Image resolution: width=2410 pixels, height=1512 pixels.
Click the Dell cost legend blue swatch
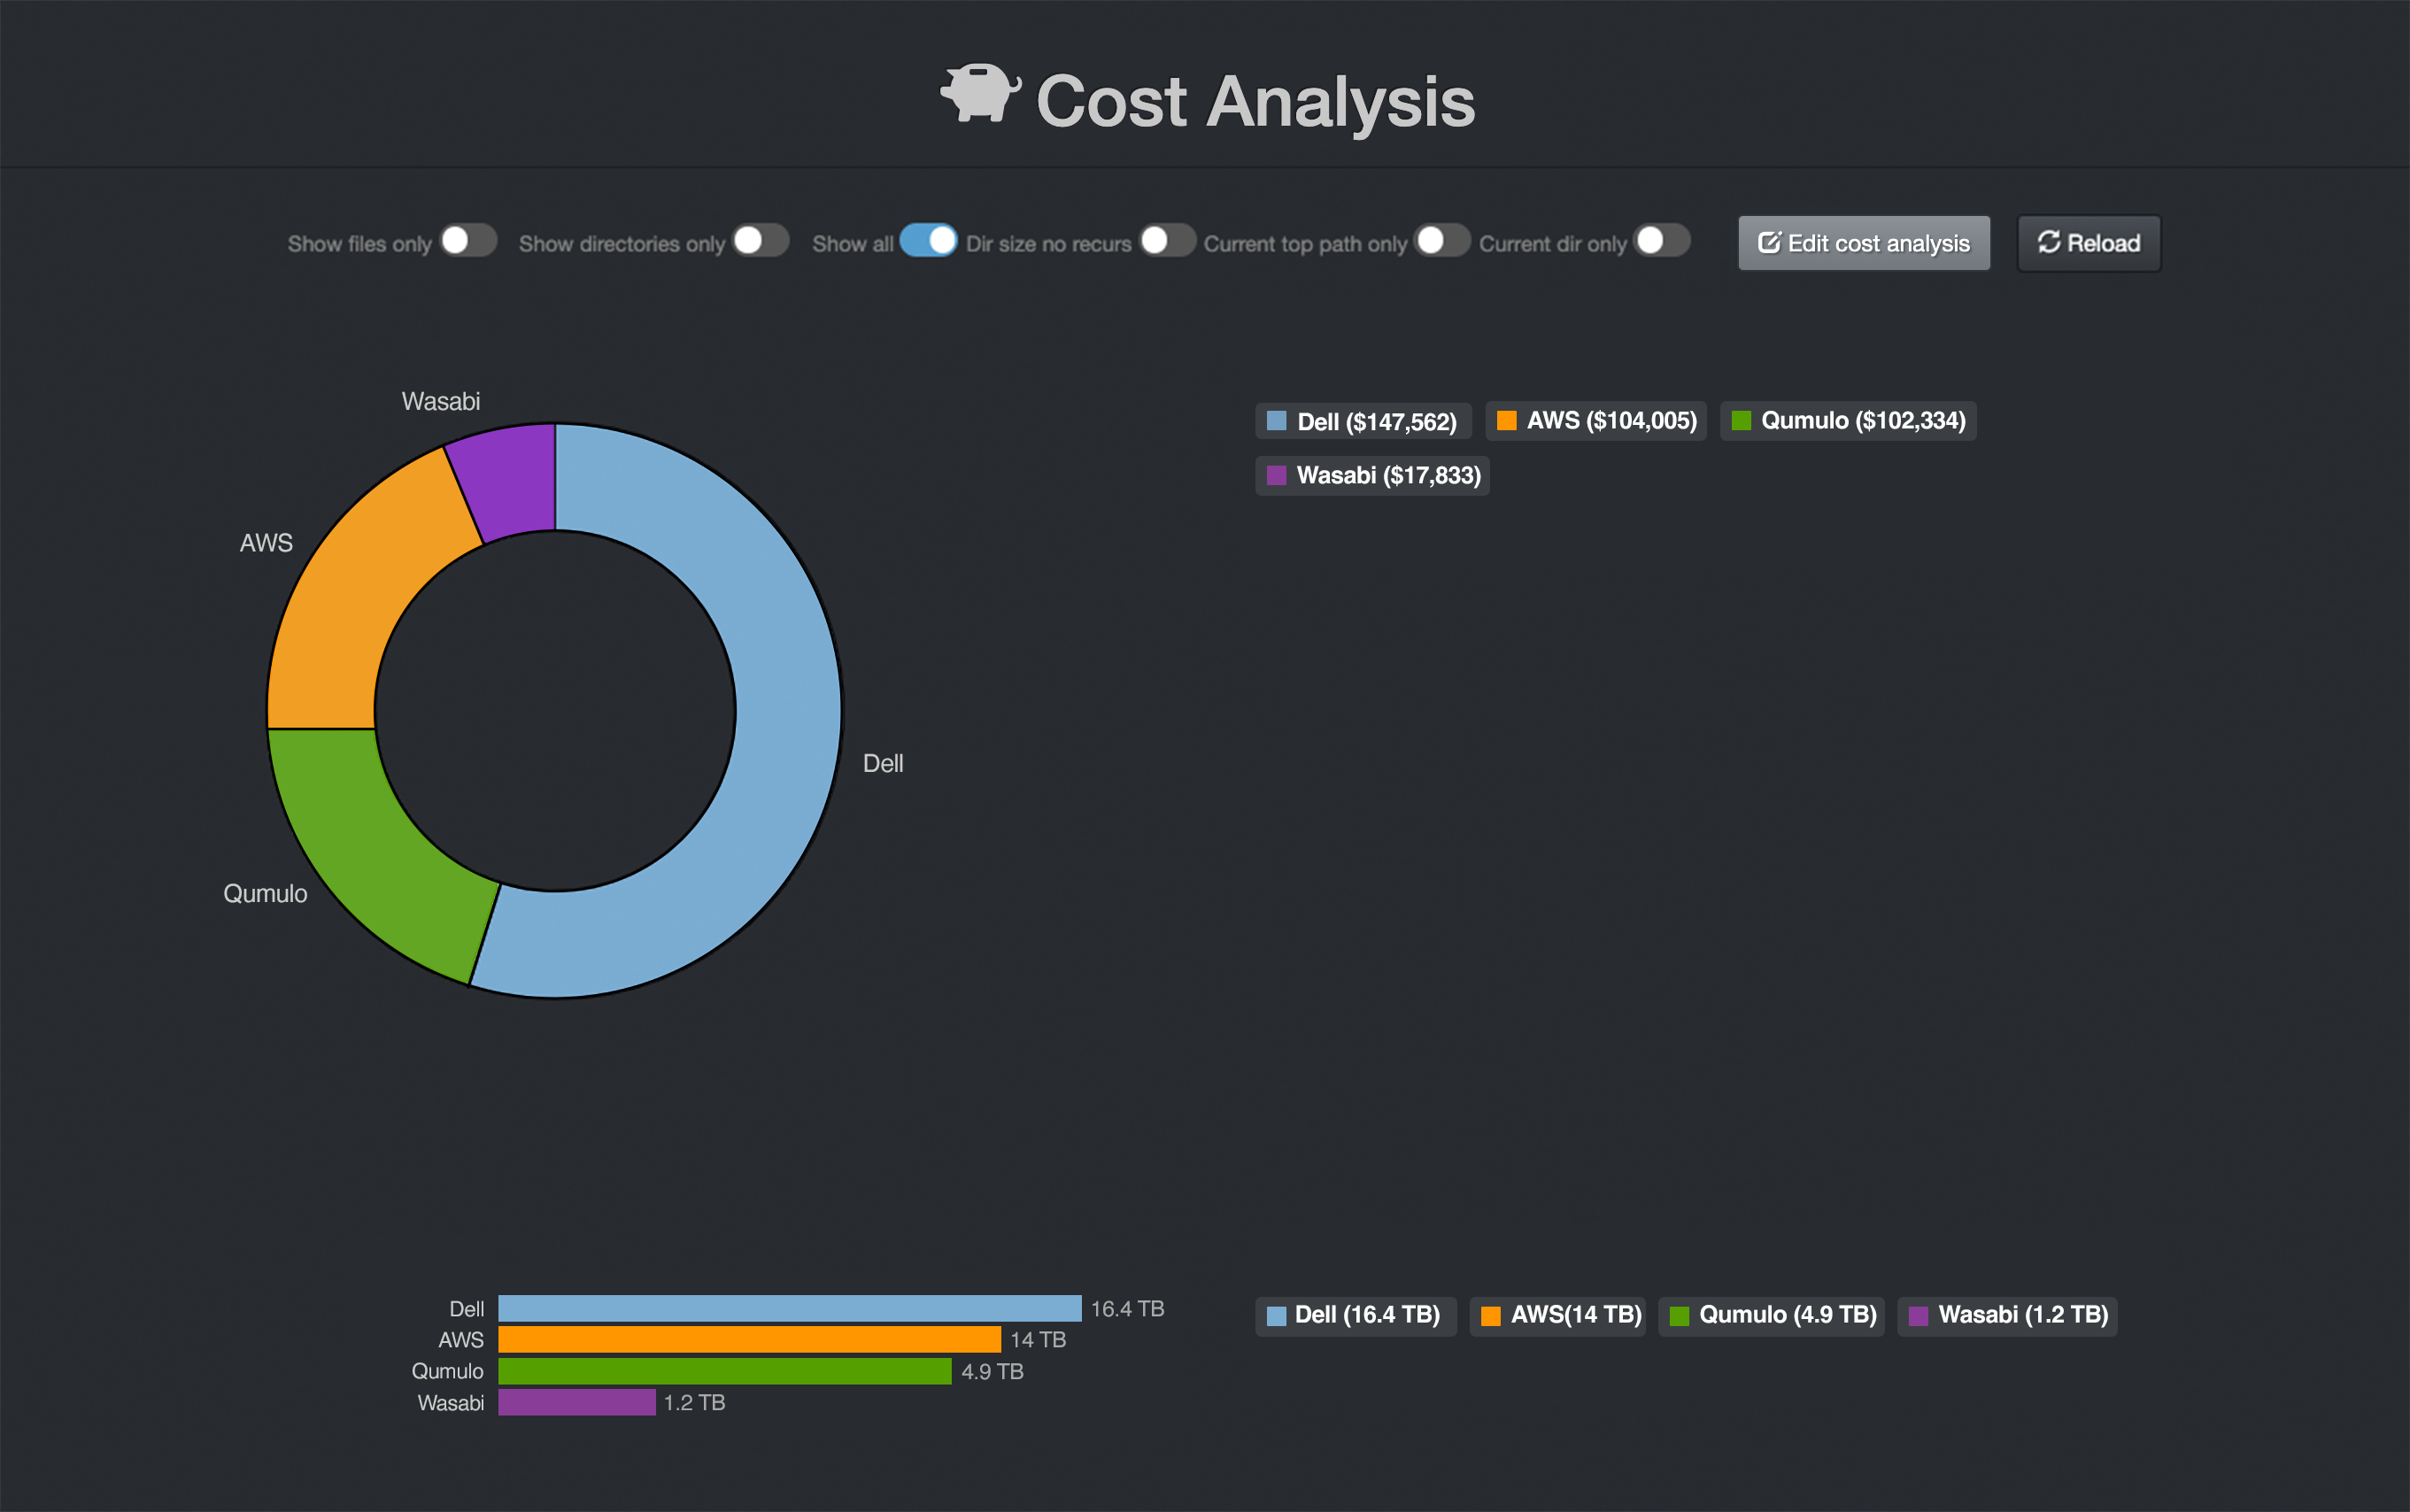click(x=1276, y=421)
